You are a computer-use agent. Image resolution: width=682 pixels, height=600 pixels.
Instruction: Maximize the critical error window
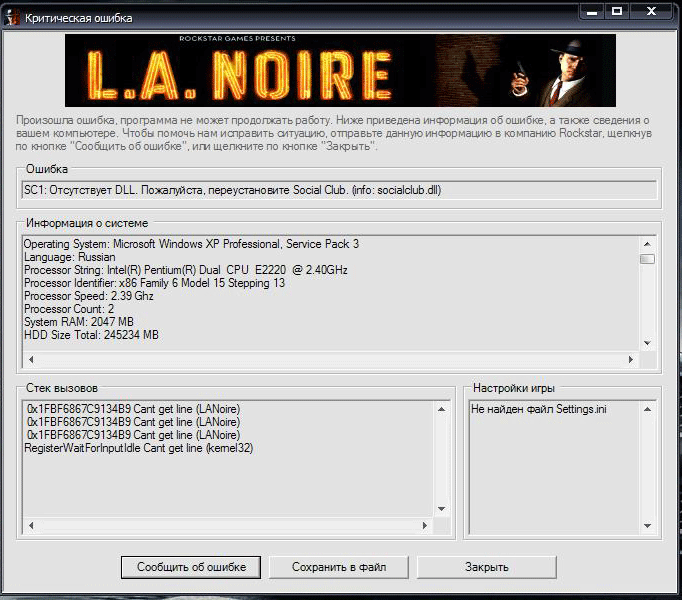click(617, 12)
